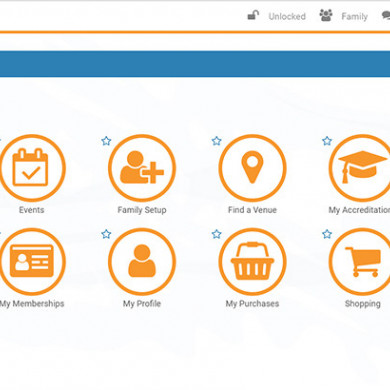Image resolution: width=390 pixels, height=390 pixels.
Task: Click the Family label in header
Action: [354, 16]
